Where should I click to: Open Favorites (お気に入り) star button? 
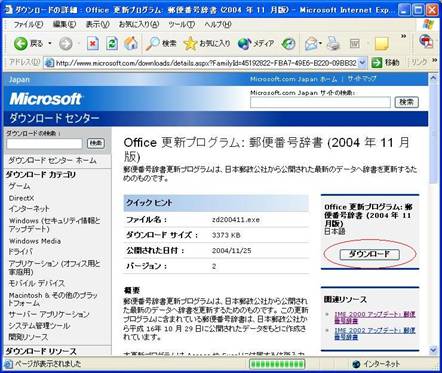pos(207,43)
